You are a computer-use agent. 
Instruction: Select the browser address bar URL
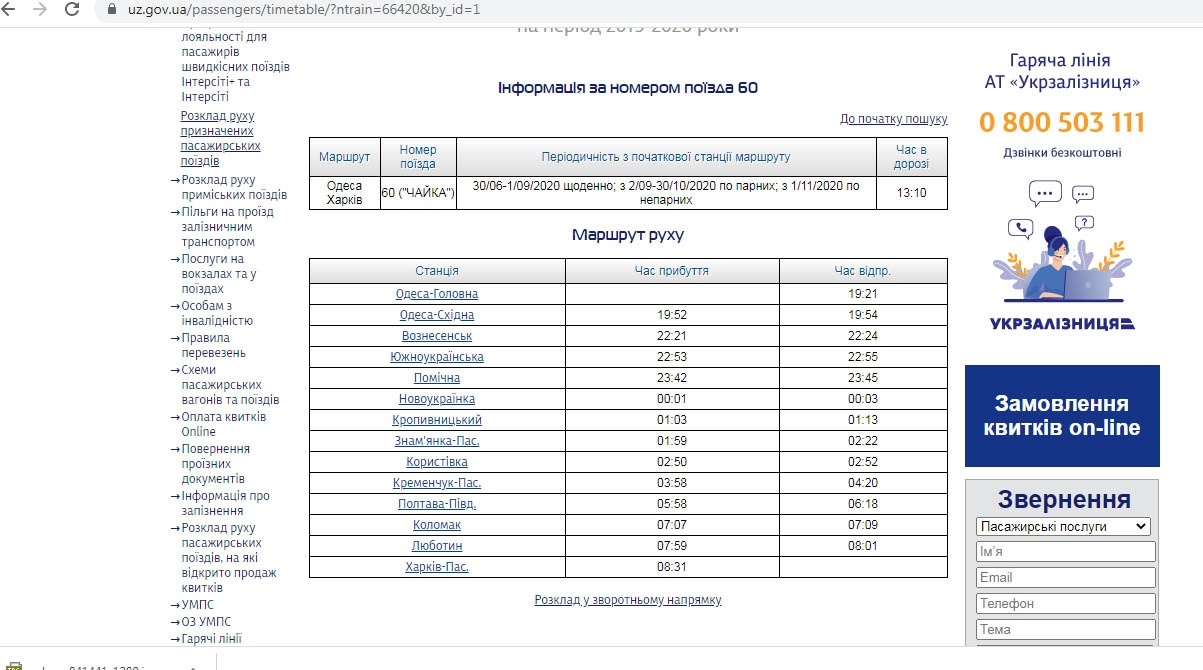[x=304, y=9]
